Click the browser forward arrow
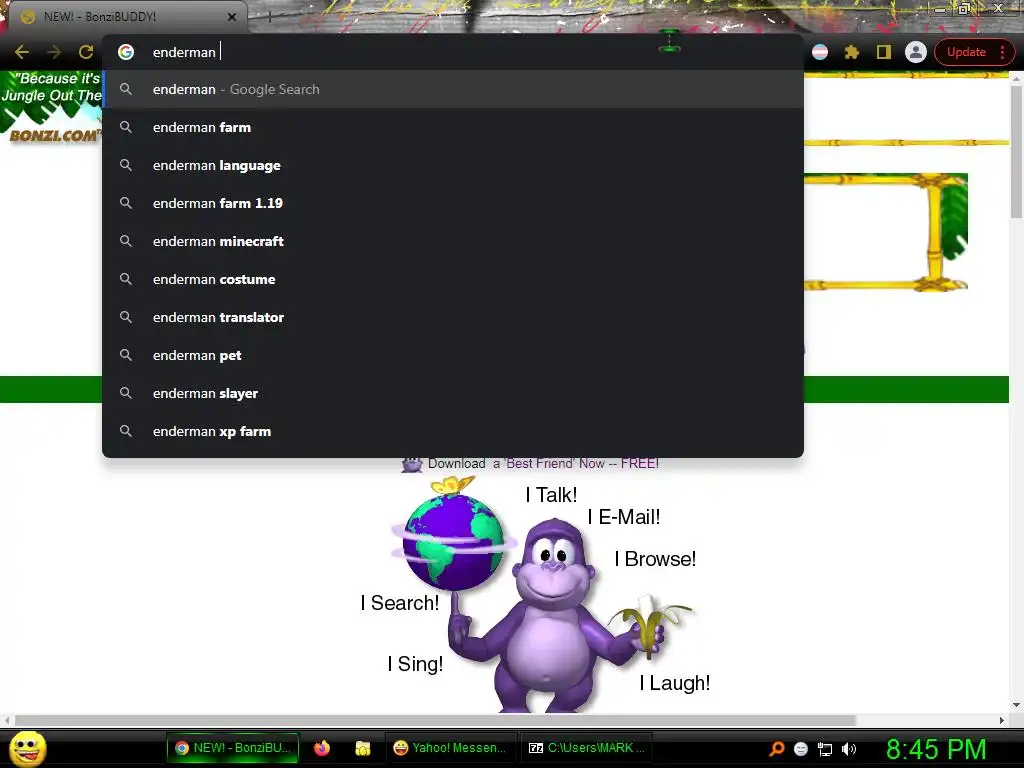The image size is (1024, 768). [x=54, y=52]
